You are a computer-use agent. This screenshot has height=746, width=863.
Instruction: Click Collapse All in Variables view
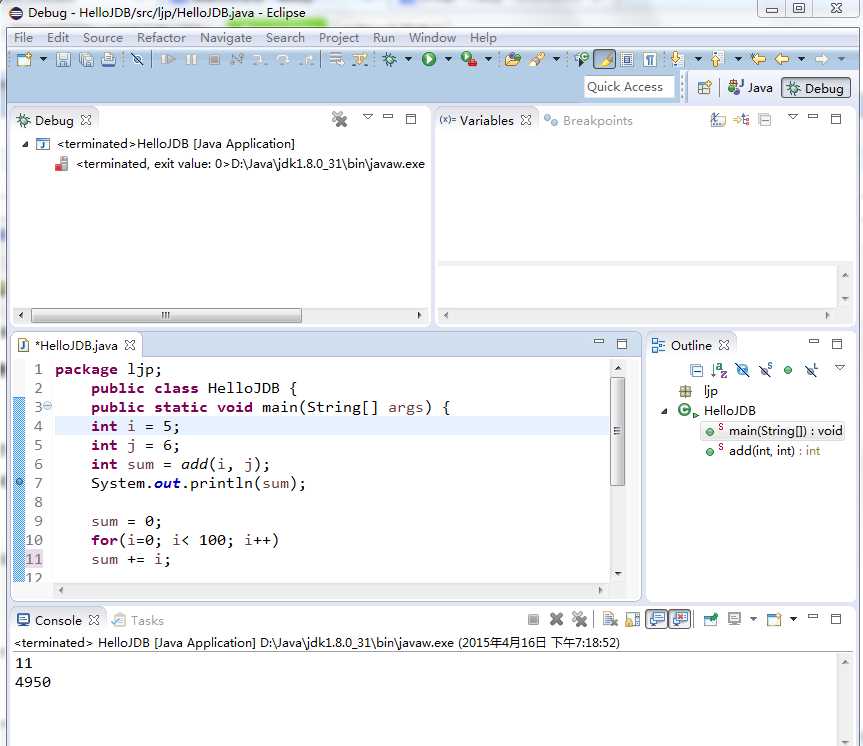764,119
